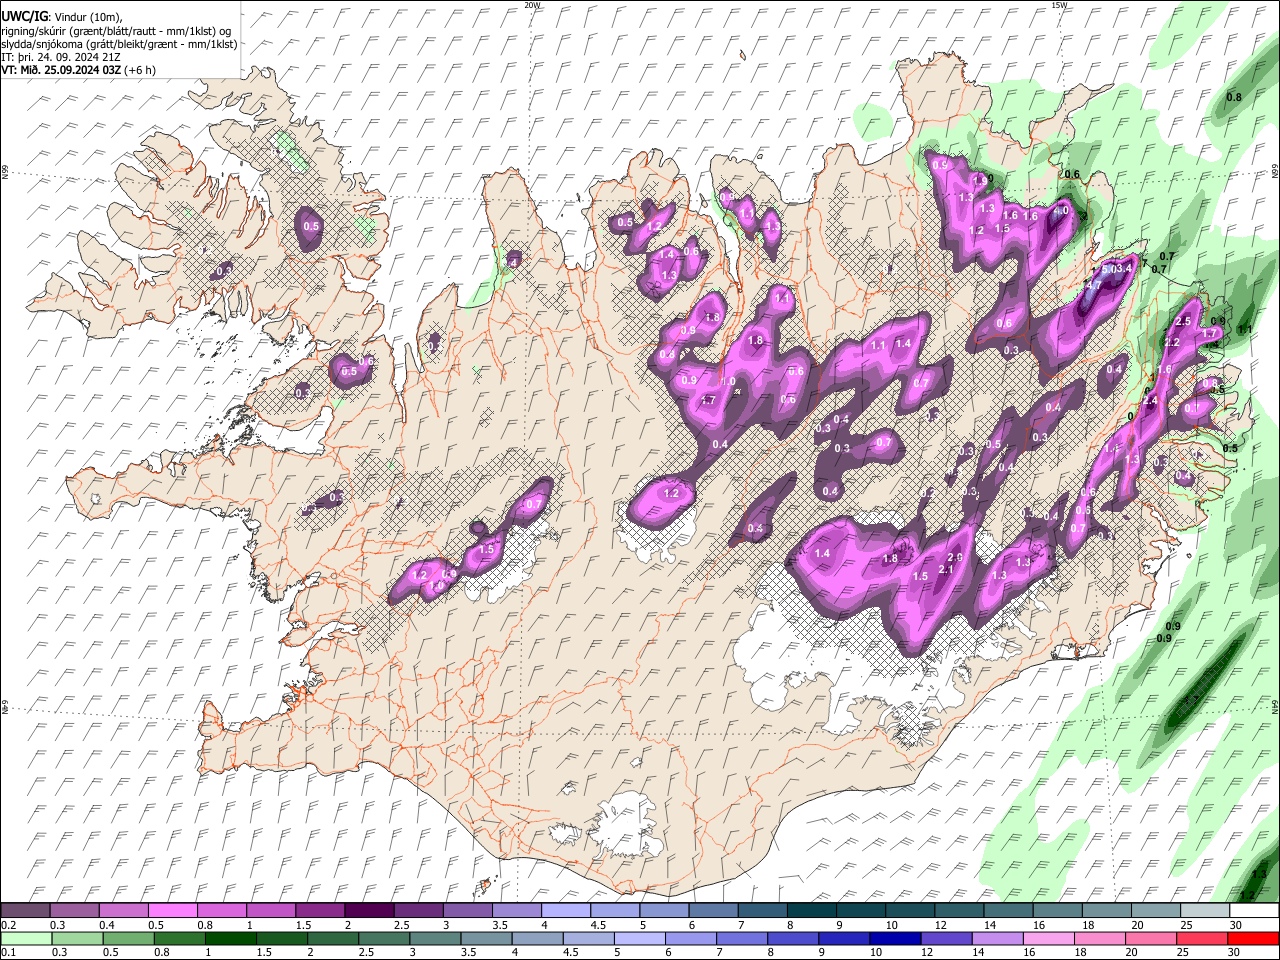Click the deep navy blue 10–12 swatch in the lower legend
The width and height of the screenshot is (1280, 960).
click(x=894, y=938)
